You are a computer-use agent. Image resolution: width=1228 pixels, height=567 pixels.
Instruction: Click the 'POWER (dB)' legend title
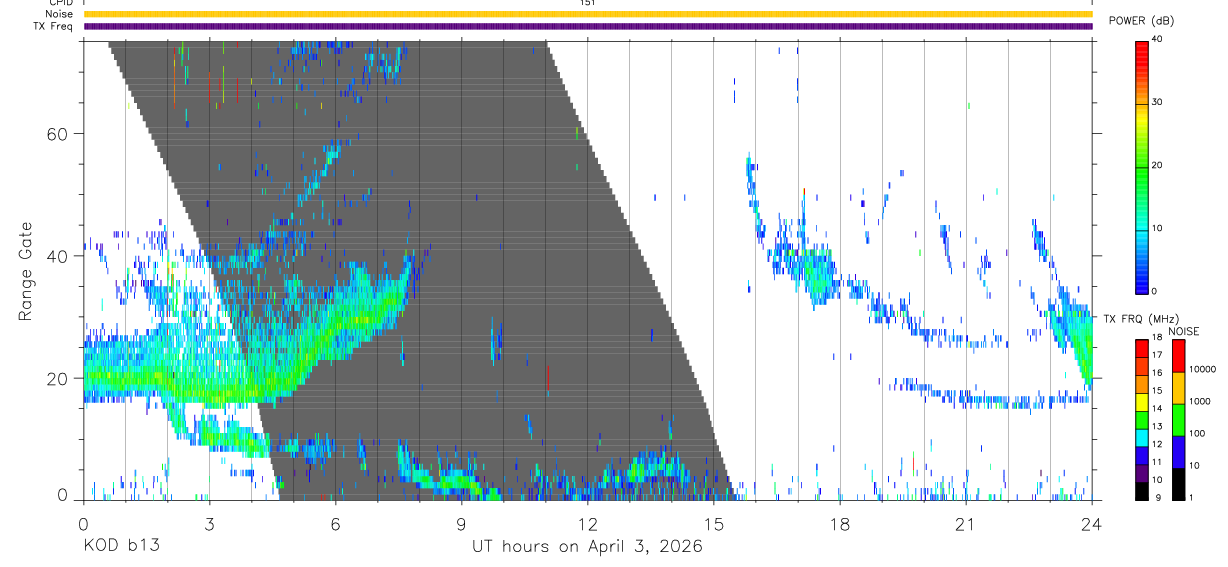(1141, 21)
